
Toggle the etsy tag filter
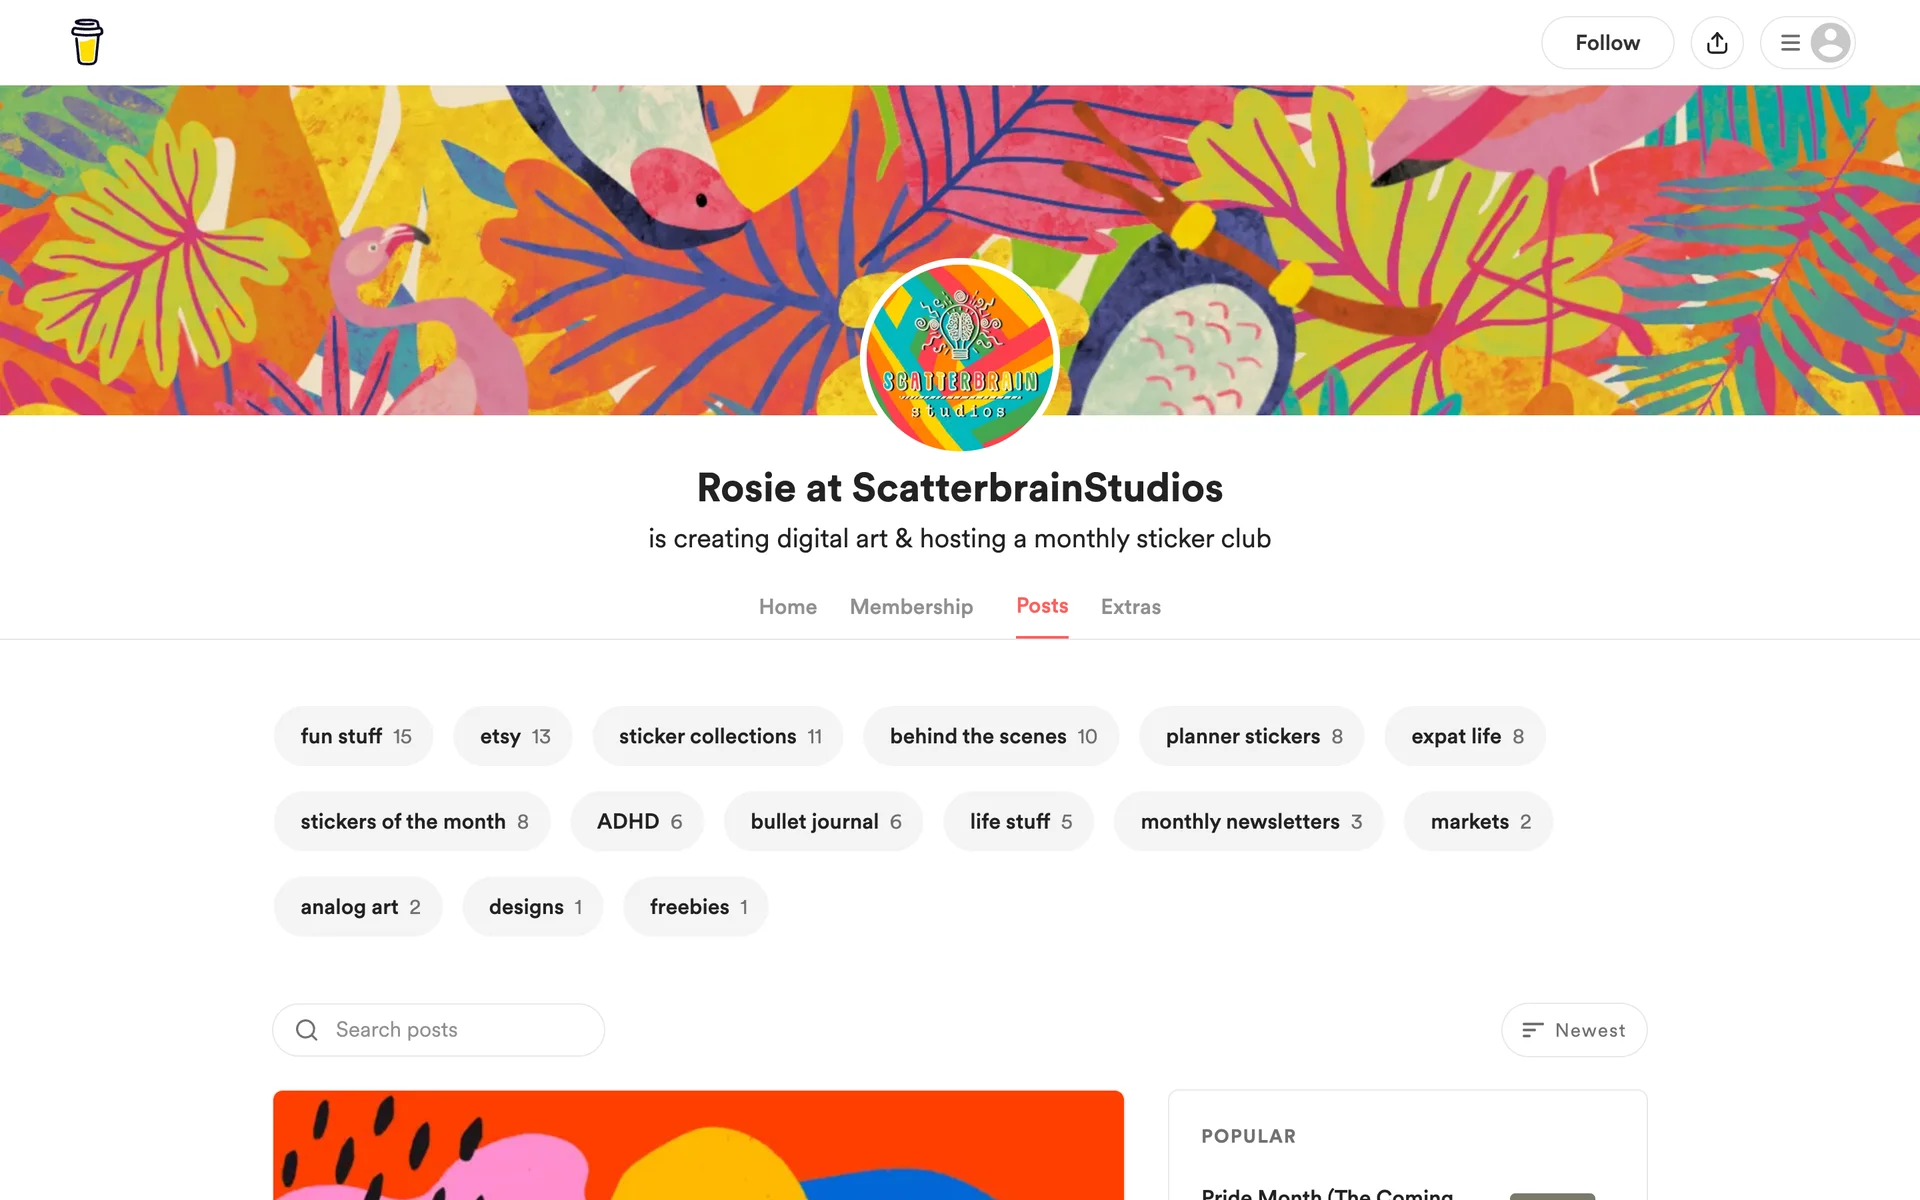click(x=513, y=736)
